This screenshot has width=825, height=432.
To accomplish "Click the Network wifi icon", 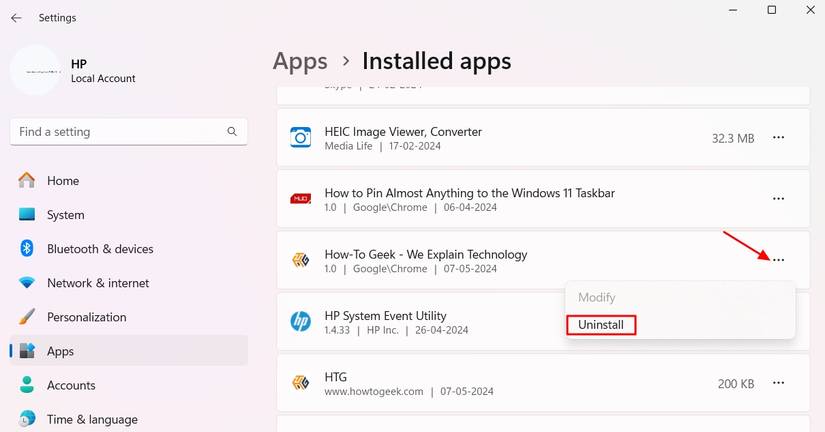I will 27,283.
